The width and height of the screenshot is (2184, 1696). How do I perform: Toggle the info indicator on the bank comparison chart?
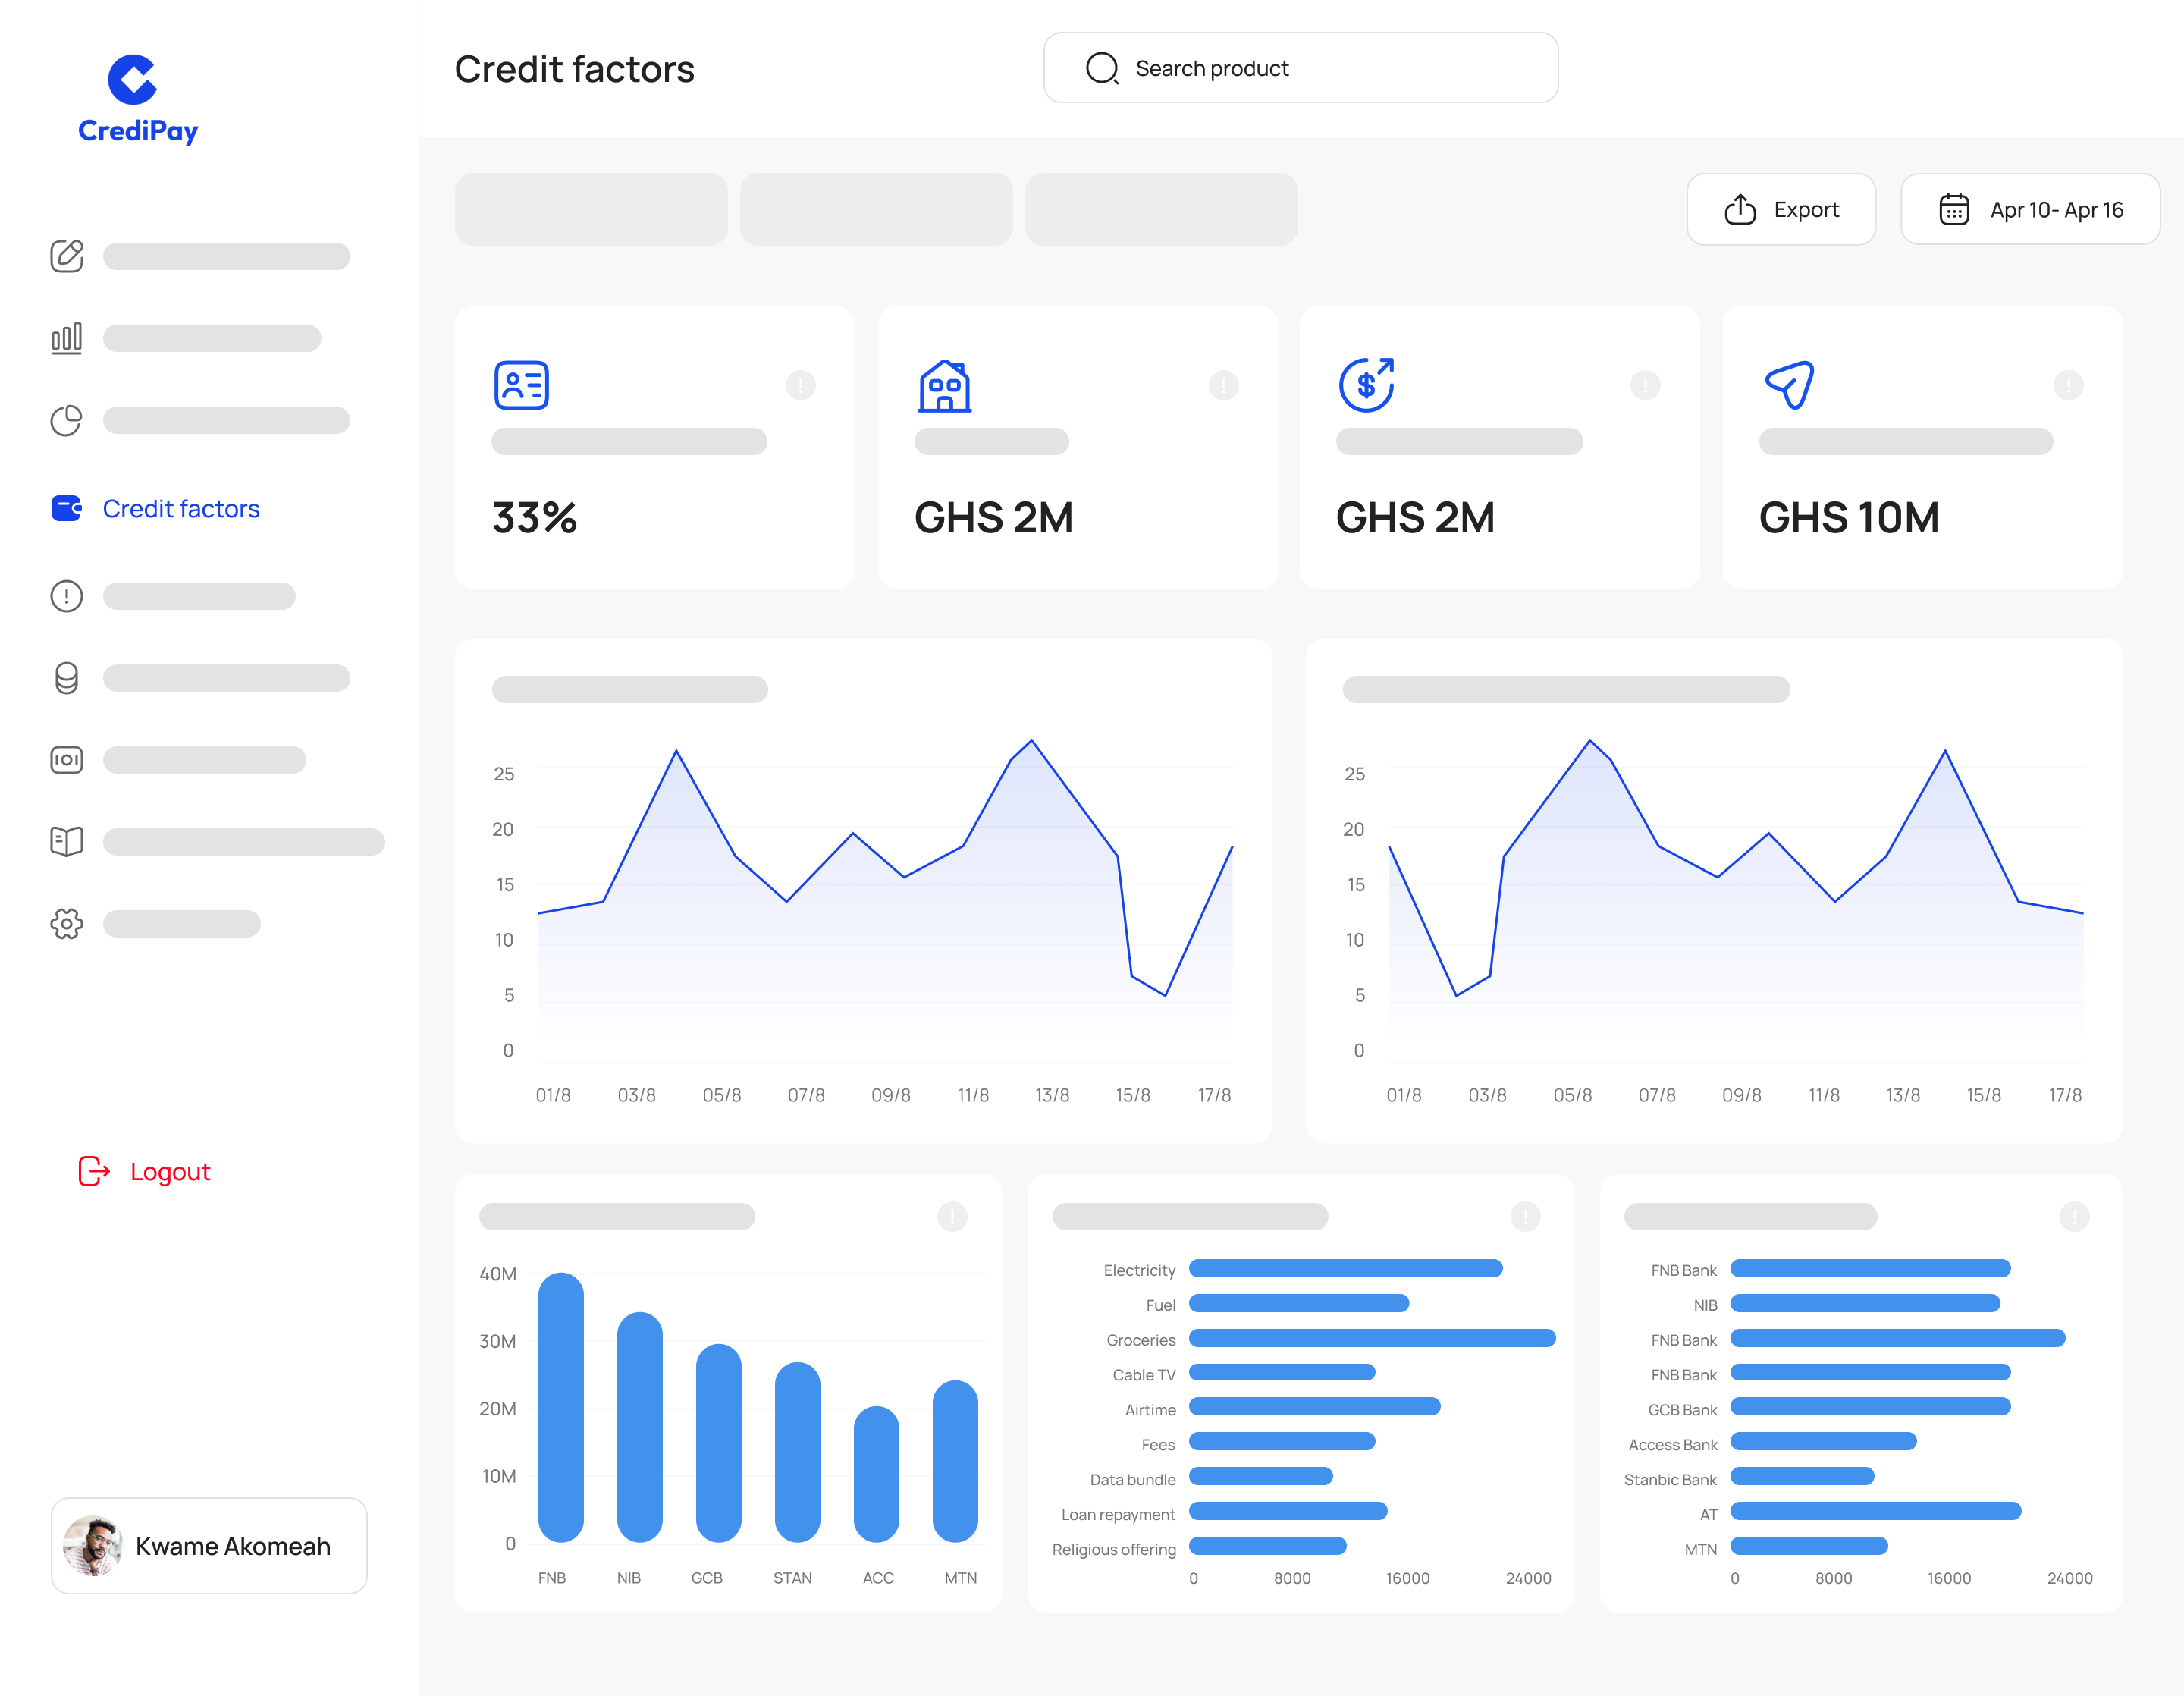2074,1216
